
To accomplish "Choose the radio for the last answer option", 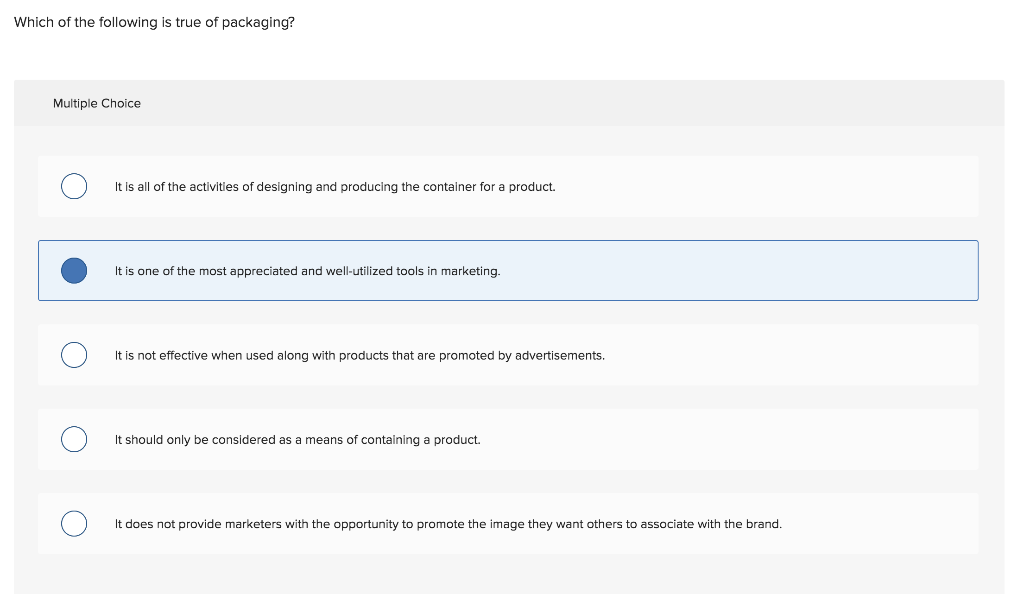I will (73, 523).
